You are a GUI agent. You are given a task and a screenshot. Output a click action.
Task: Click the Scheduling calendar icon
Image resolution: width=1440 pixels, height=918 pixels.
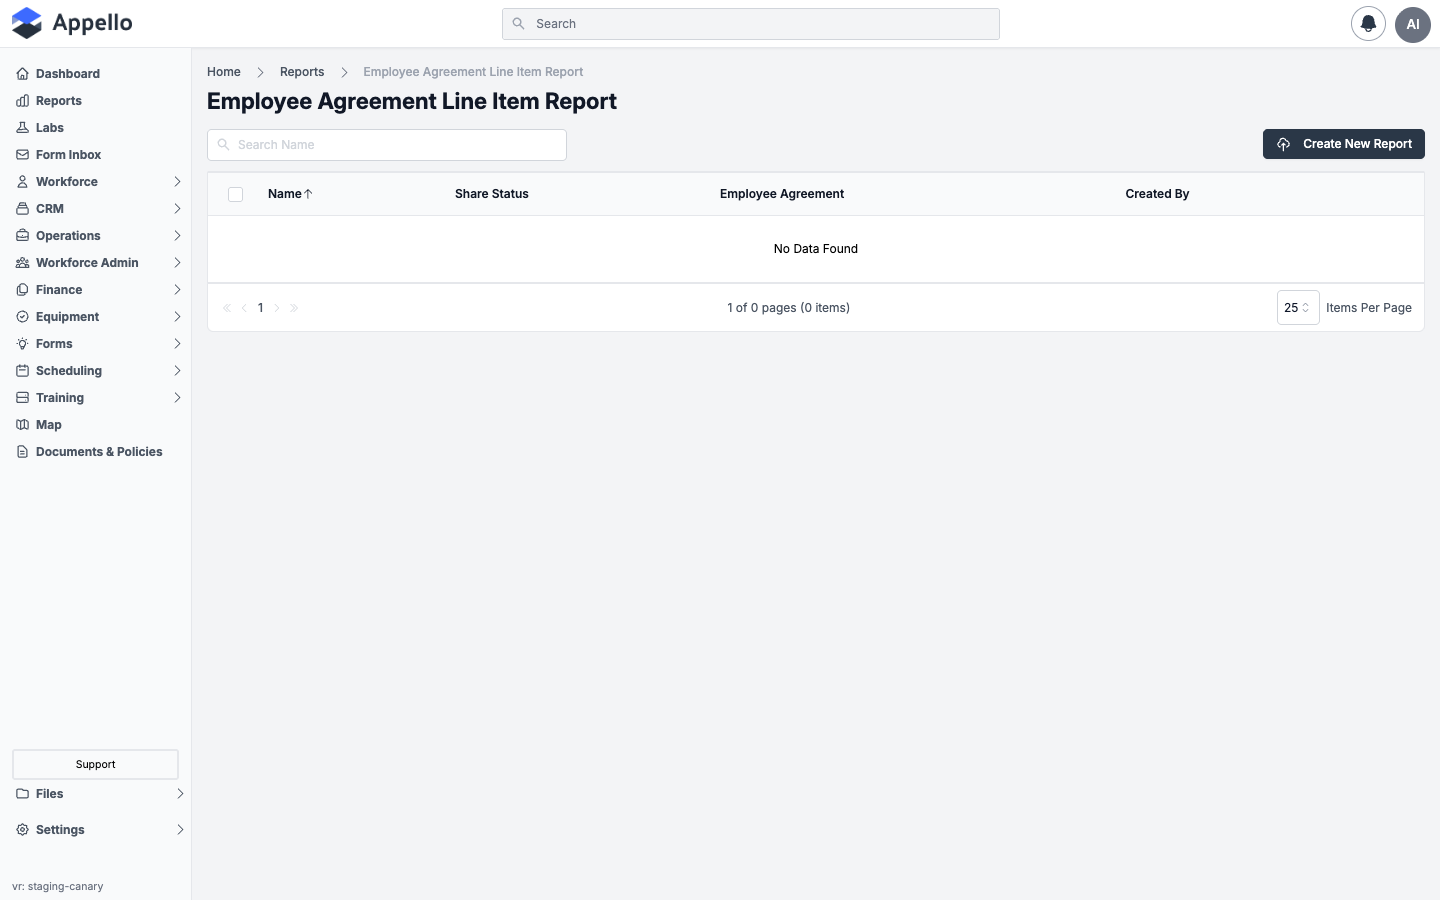click(x=22, y=371)
